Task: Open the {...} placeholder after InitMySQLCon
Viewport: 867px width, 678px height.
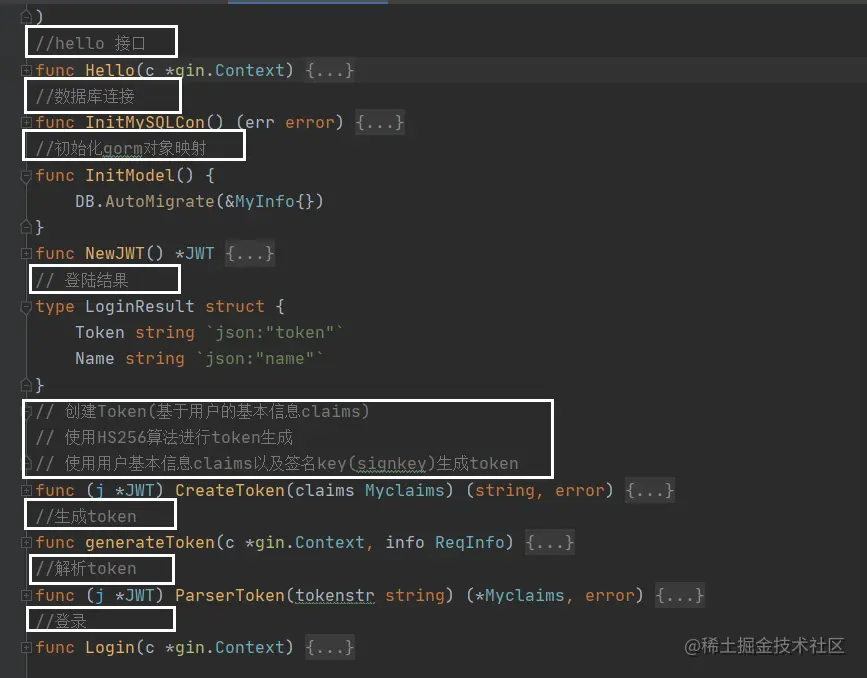Action: [380, 122]
